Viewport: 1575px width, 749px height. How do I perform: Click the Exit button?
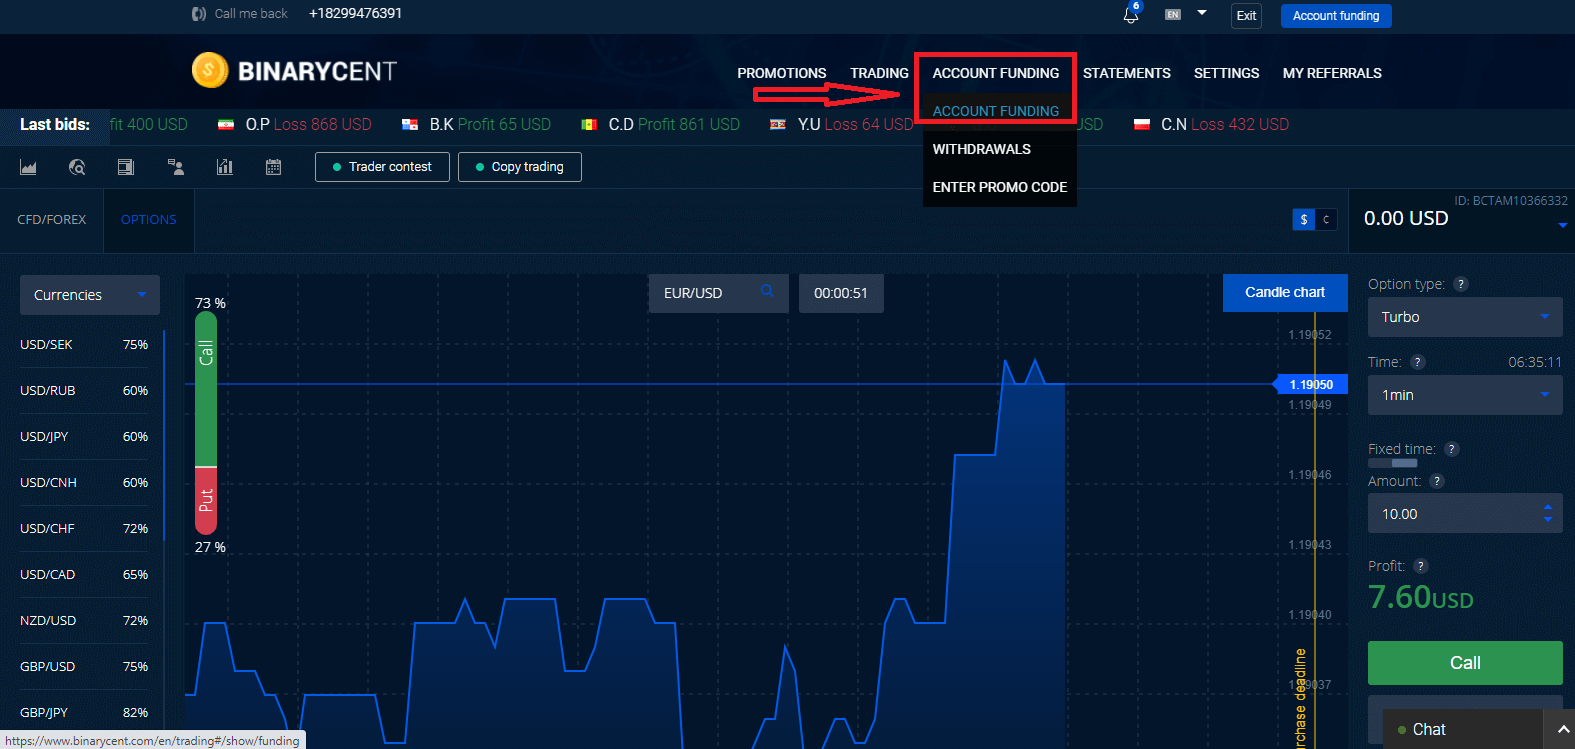(x=1246, y=16)
